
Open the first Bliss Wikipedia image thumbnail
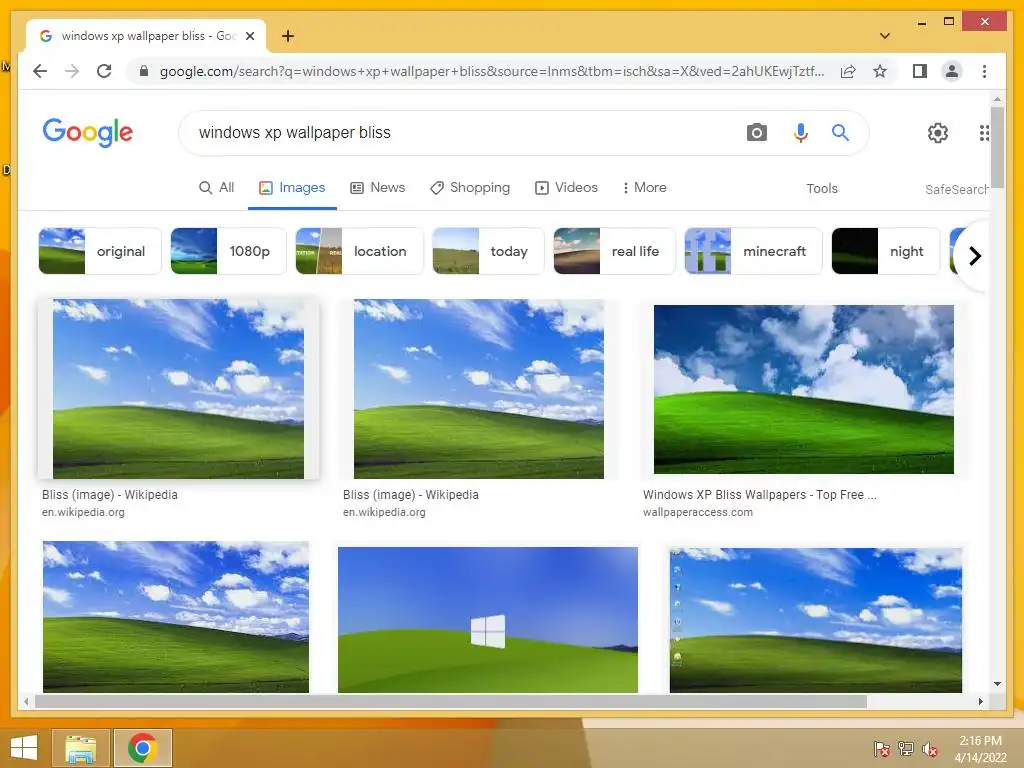tap(178, 389)
